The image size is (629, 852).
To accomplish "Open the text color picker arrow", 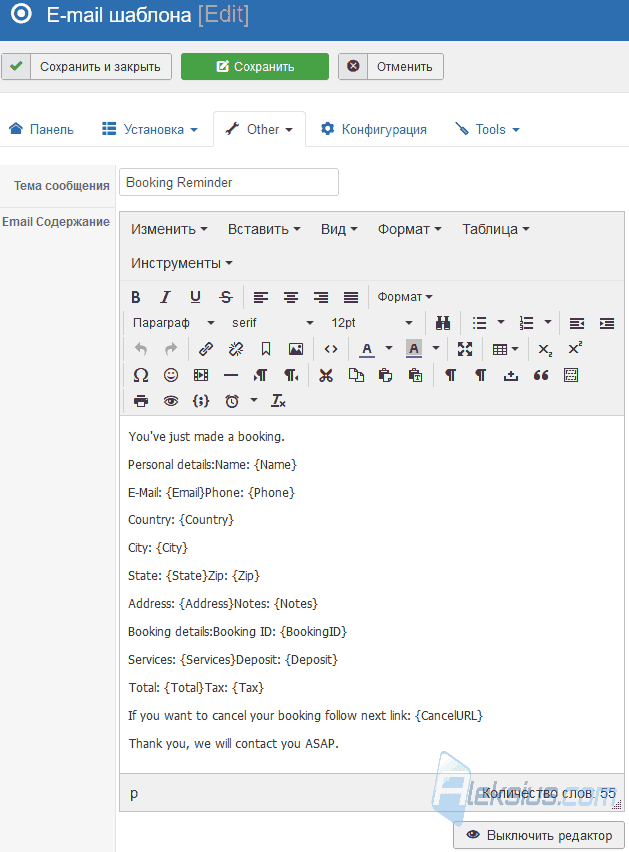I will tap(389, 348).
